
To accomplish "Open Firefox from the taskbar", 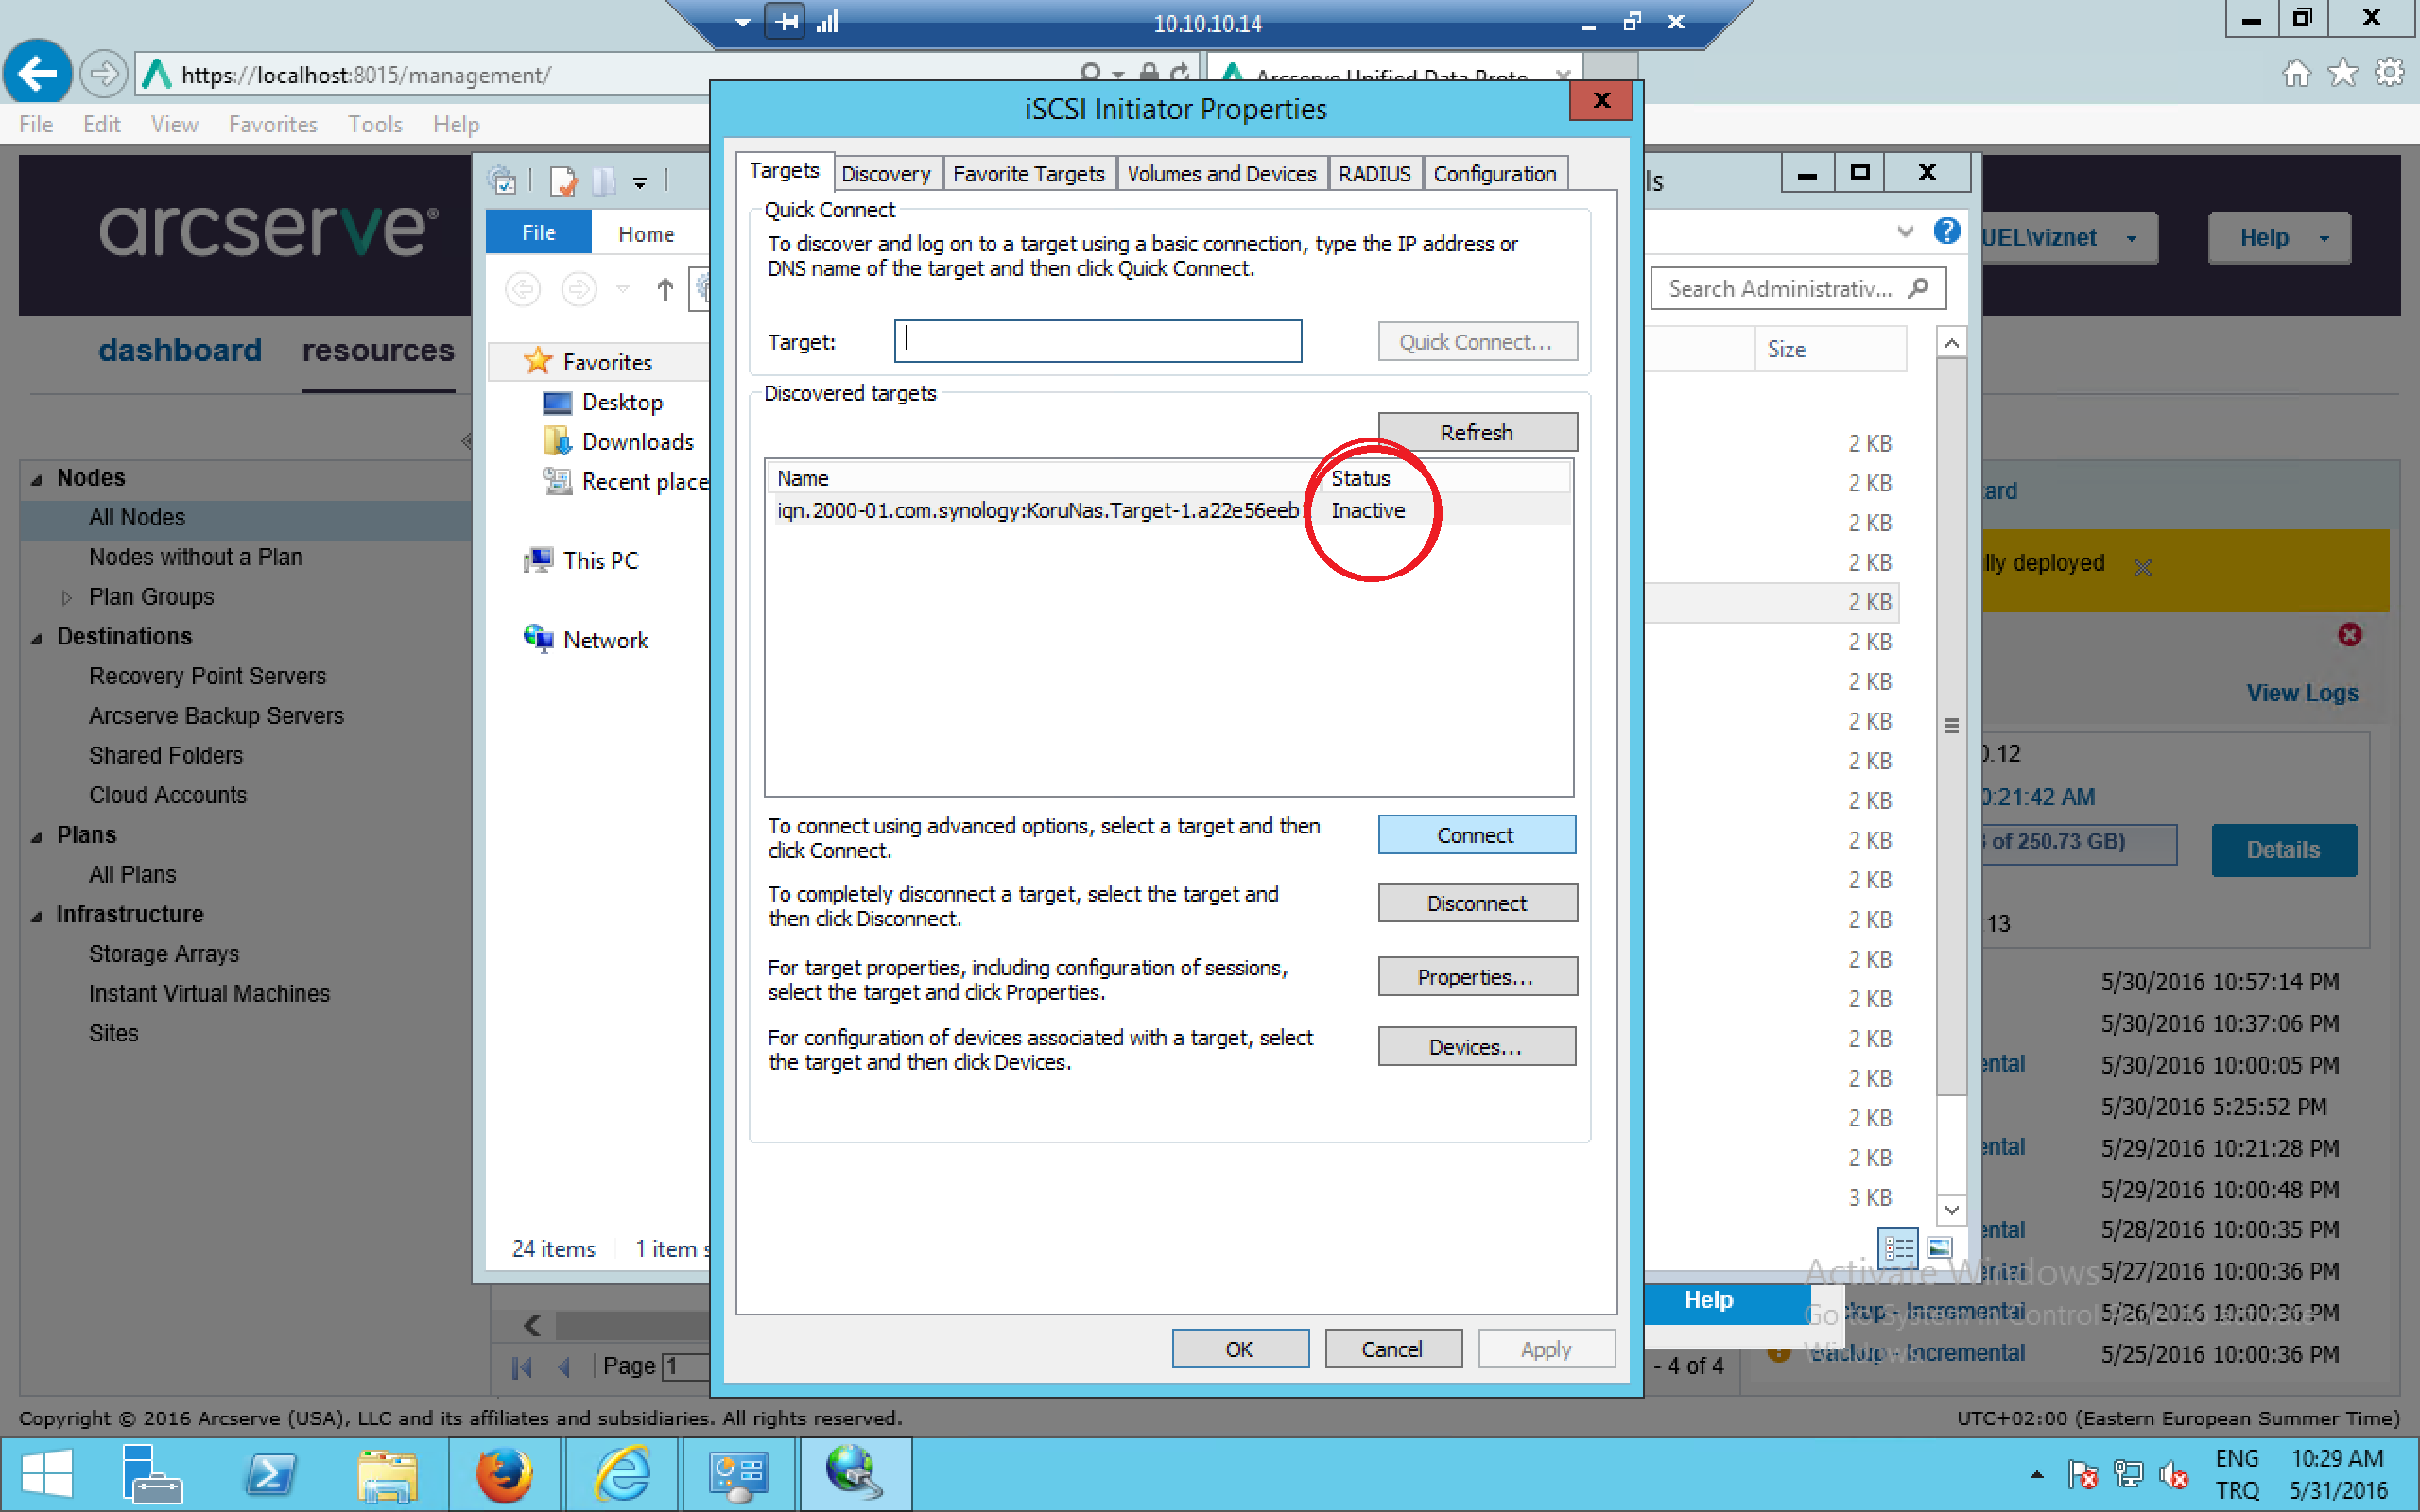I will coord(504,1474).
